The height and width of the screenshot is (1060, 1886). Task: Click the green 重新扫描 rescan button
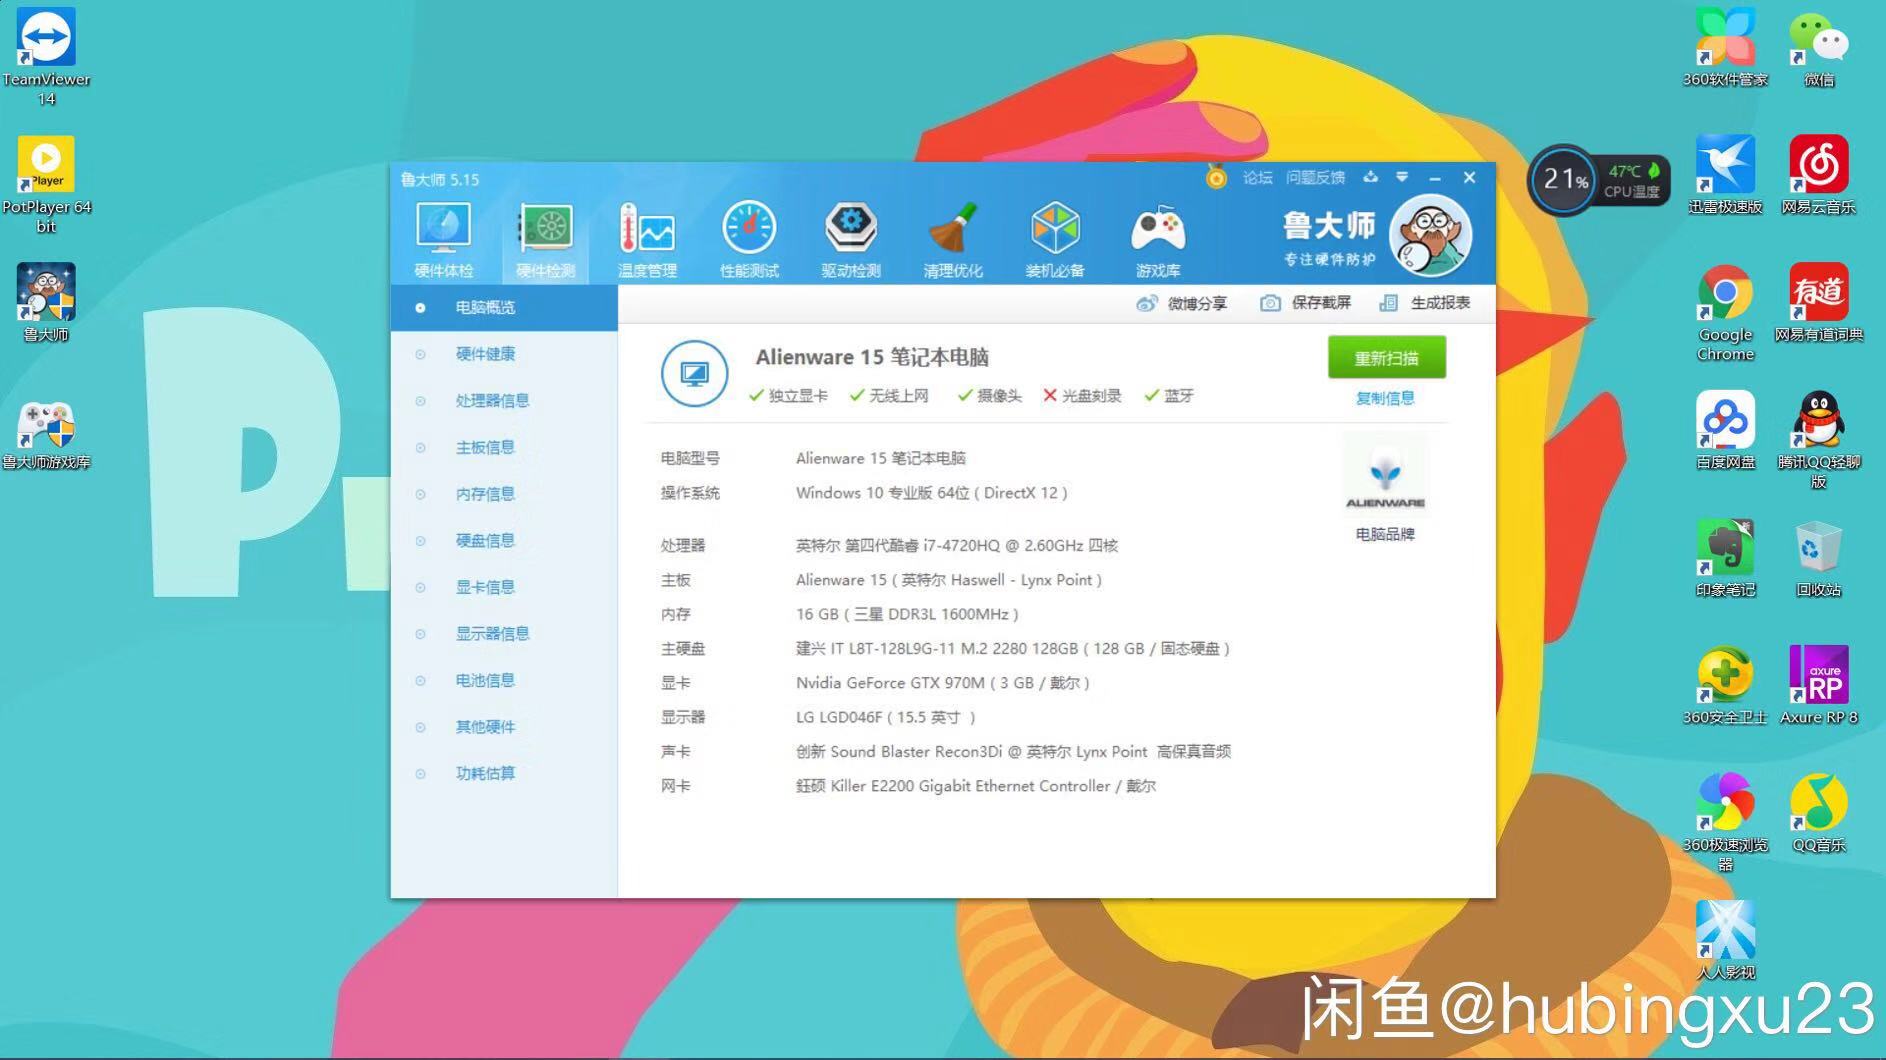coord(1386,358)
